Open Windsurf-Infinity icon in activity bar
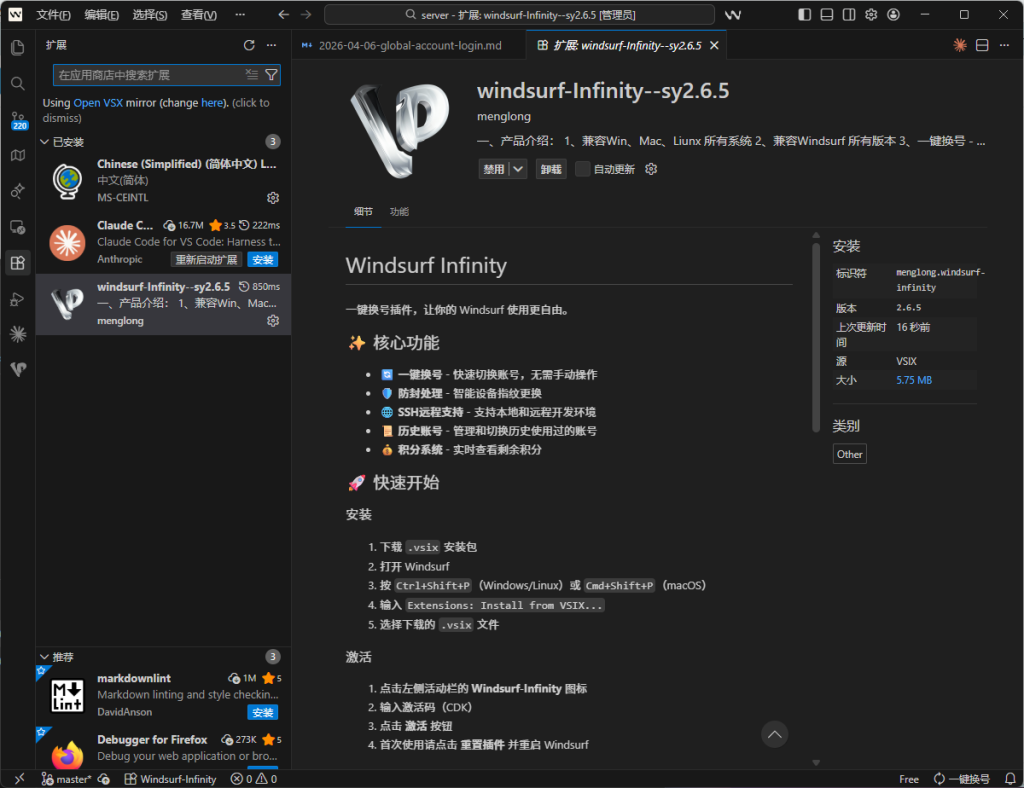Viewport: 1024px width, 788px height. 18,370
